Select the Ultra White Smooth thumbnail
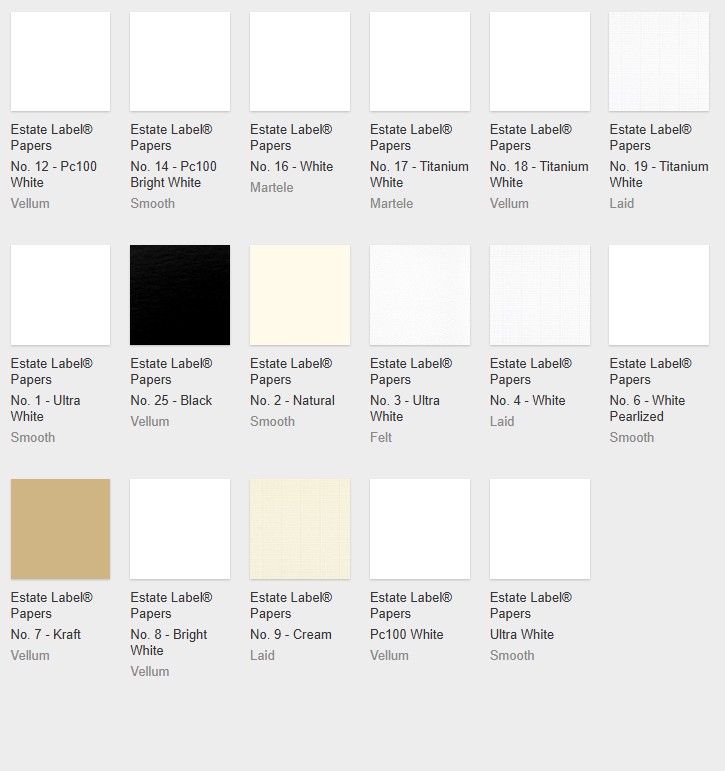The height and width of the screenshot is (771, 725). click(x=540, y=529)
